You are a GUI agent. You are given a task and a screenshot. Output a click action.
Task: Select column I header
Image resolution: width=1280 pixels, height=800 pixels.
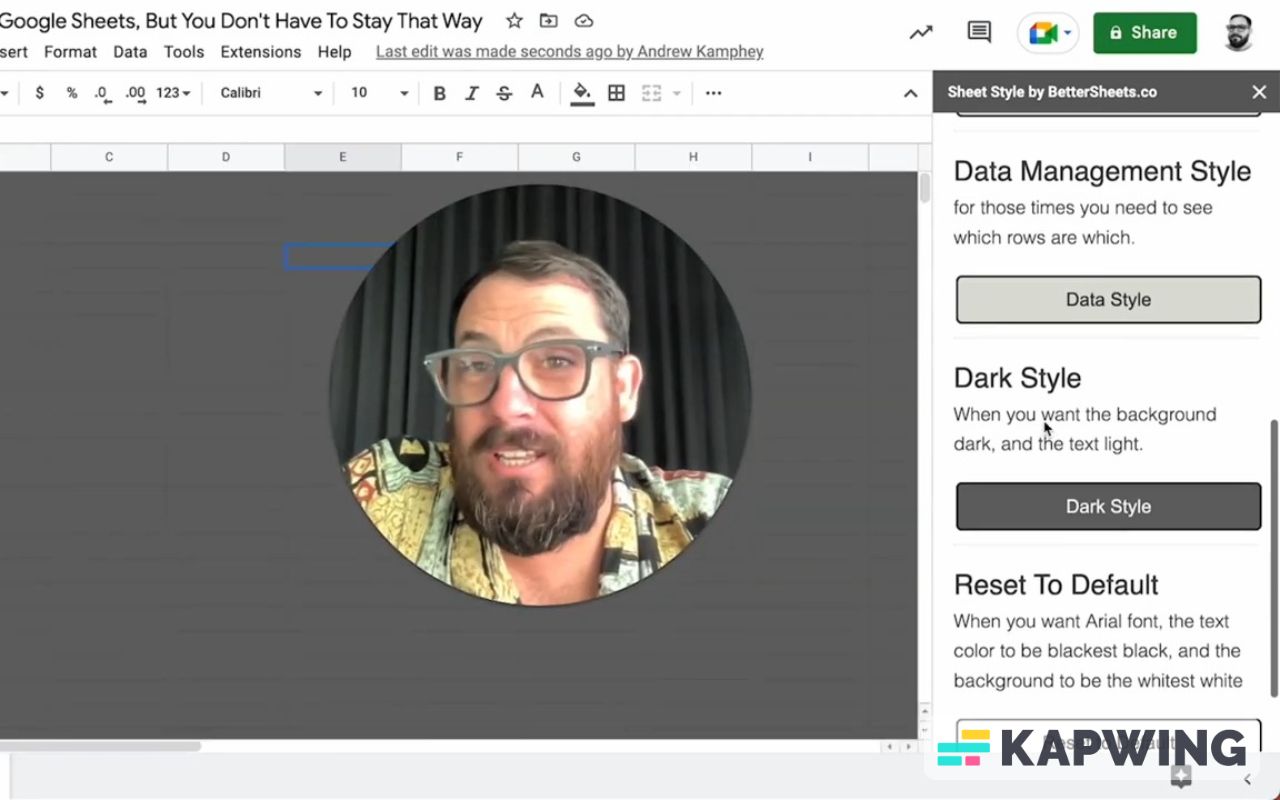tap(810, 157)
